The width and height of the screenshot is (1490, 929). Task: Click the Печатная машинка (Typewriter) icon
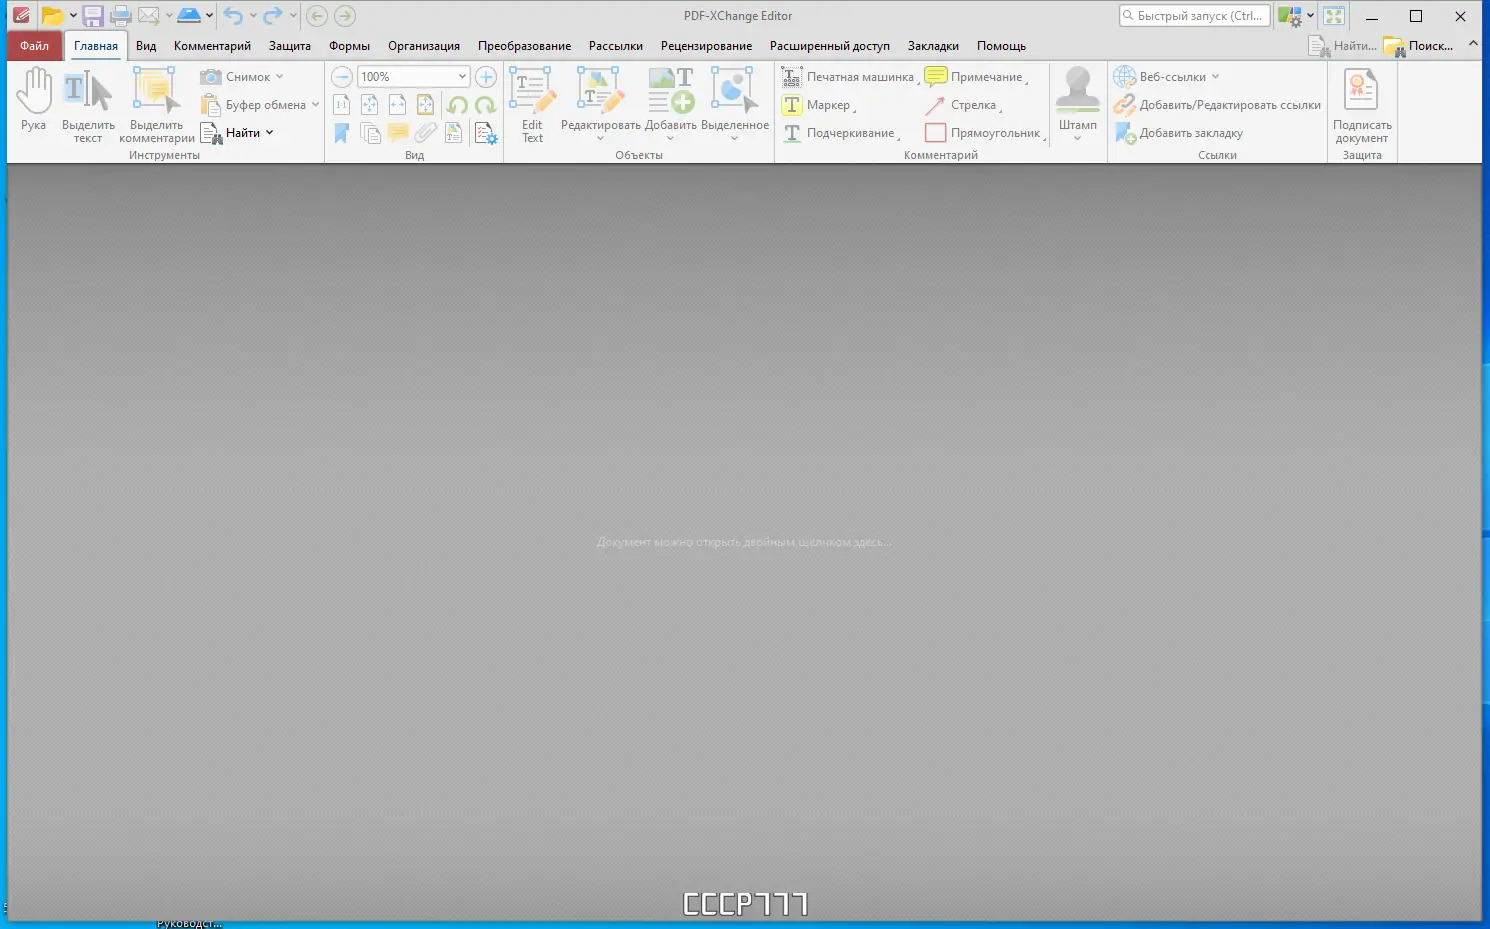tap(791, 76)
